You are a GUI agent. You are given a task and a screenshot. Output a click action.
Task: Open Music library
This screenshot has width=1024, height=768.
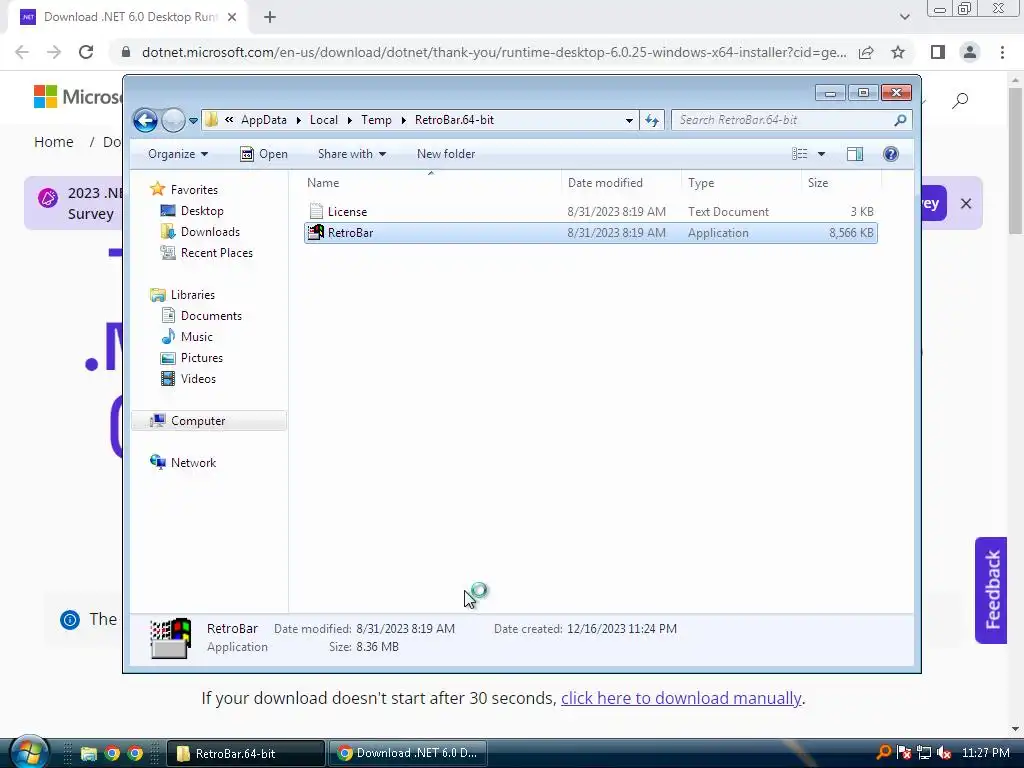pyautogui.click(x=197, y=337)
